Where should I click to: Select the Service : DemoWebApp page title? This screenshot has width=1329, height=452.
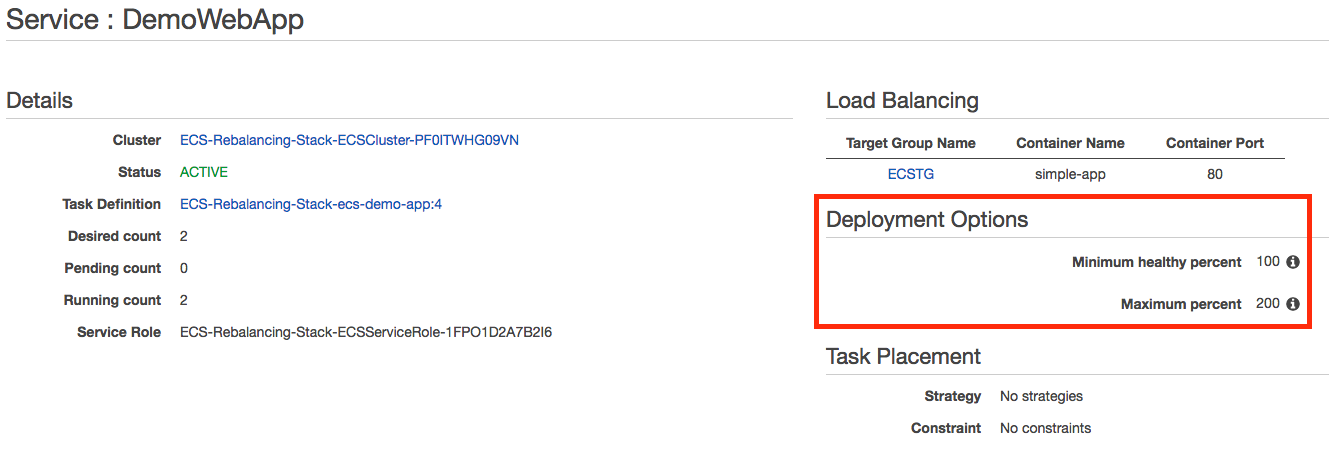155,19
